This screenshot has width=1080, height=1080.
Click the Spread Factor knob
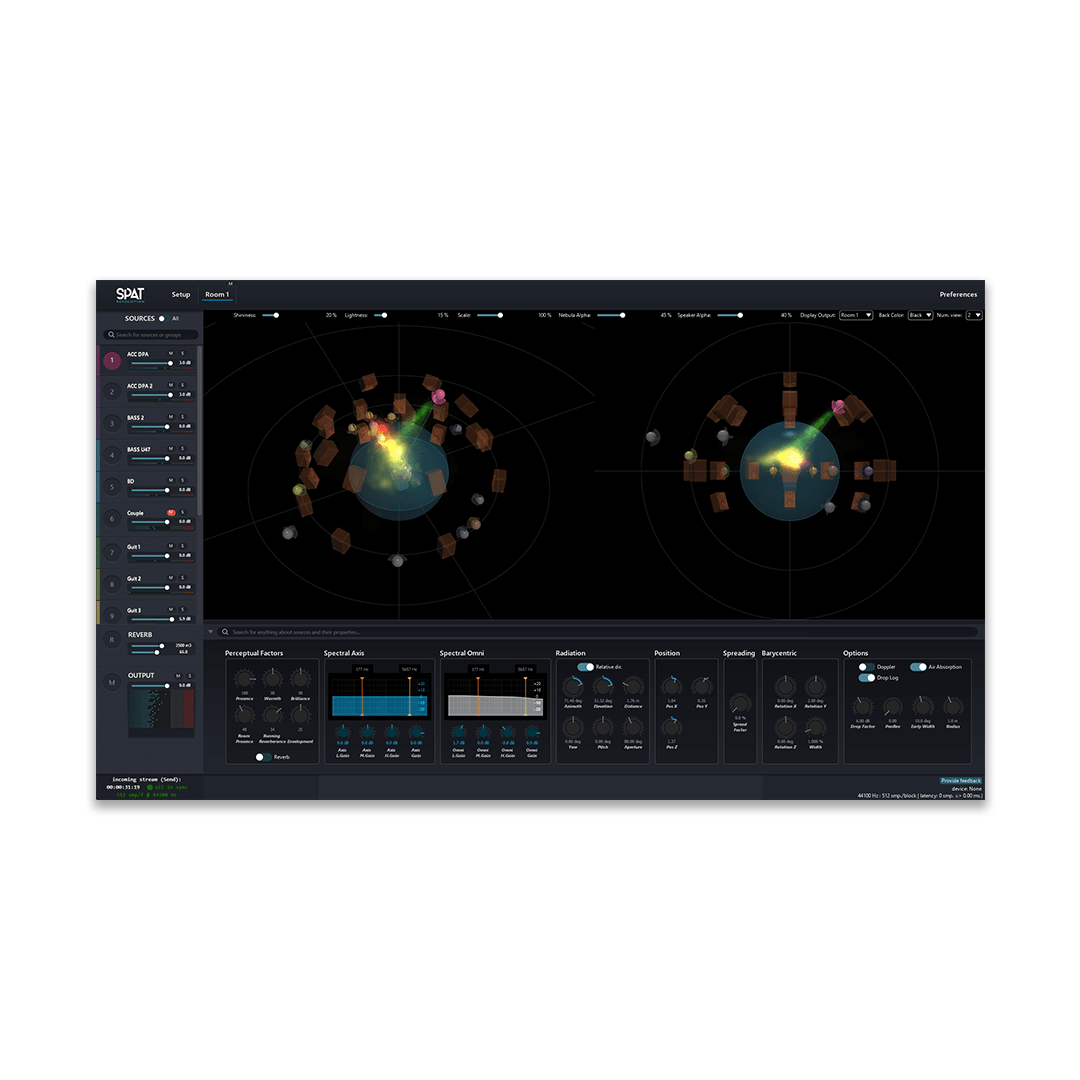[x=740, y=704]
